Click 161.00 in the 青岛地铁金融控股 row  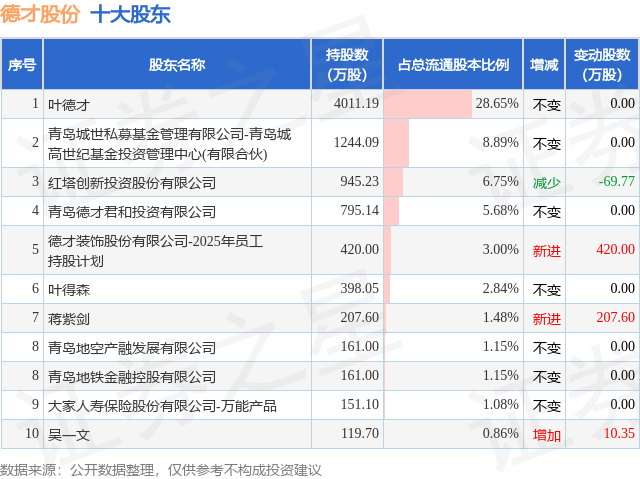[x=360, y=375]
